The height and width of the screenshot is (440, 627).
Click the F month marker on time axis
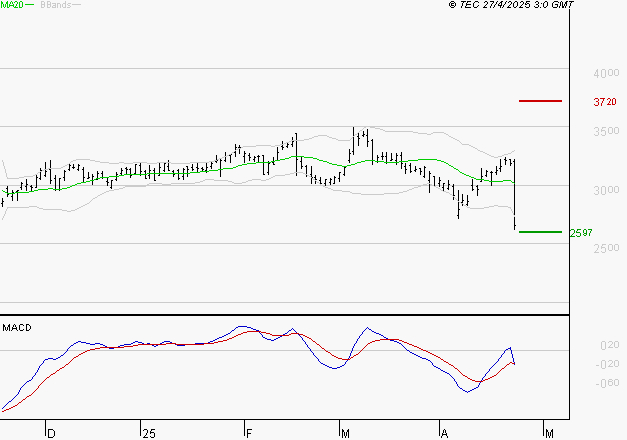(x=249, y=434)
